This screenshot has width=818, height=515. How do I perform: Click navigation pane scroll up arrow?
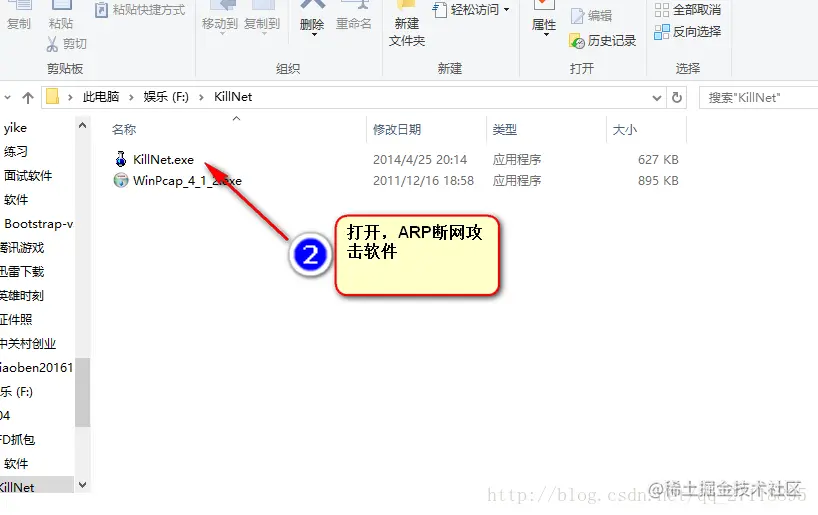[82, 125]
